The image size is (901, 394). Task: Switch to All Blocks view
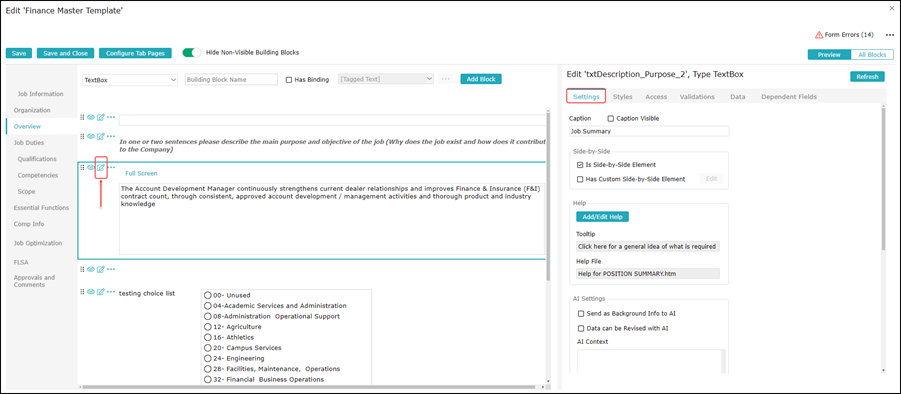872,55
